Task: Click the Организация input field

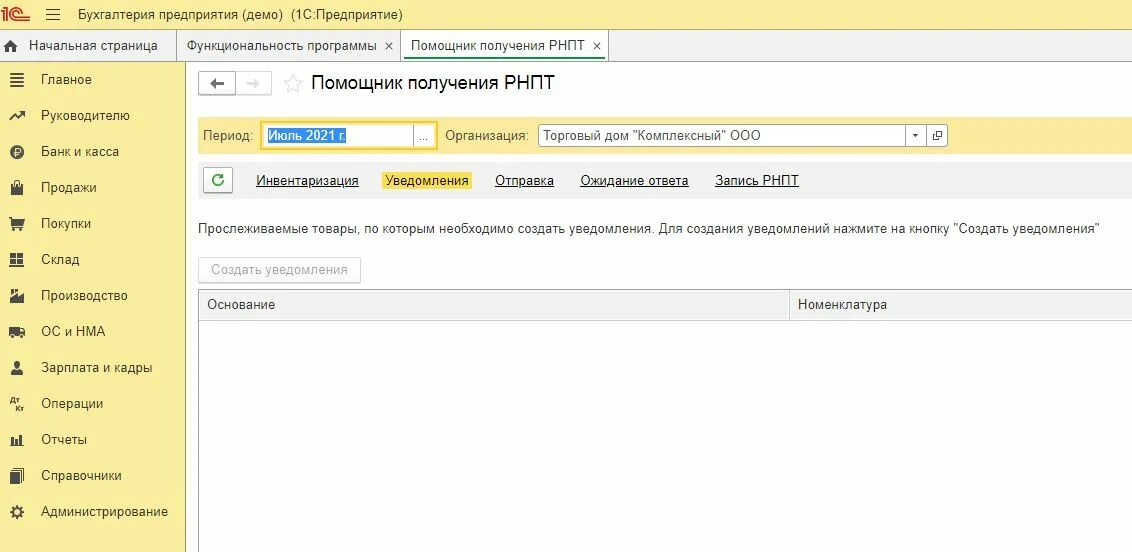Action: click(x=722, y=135)
